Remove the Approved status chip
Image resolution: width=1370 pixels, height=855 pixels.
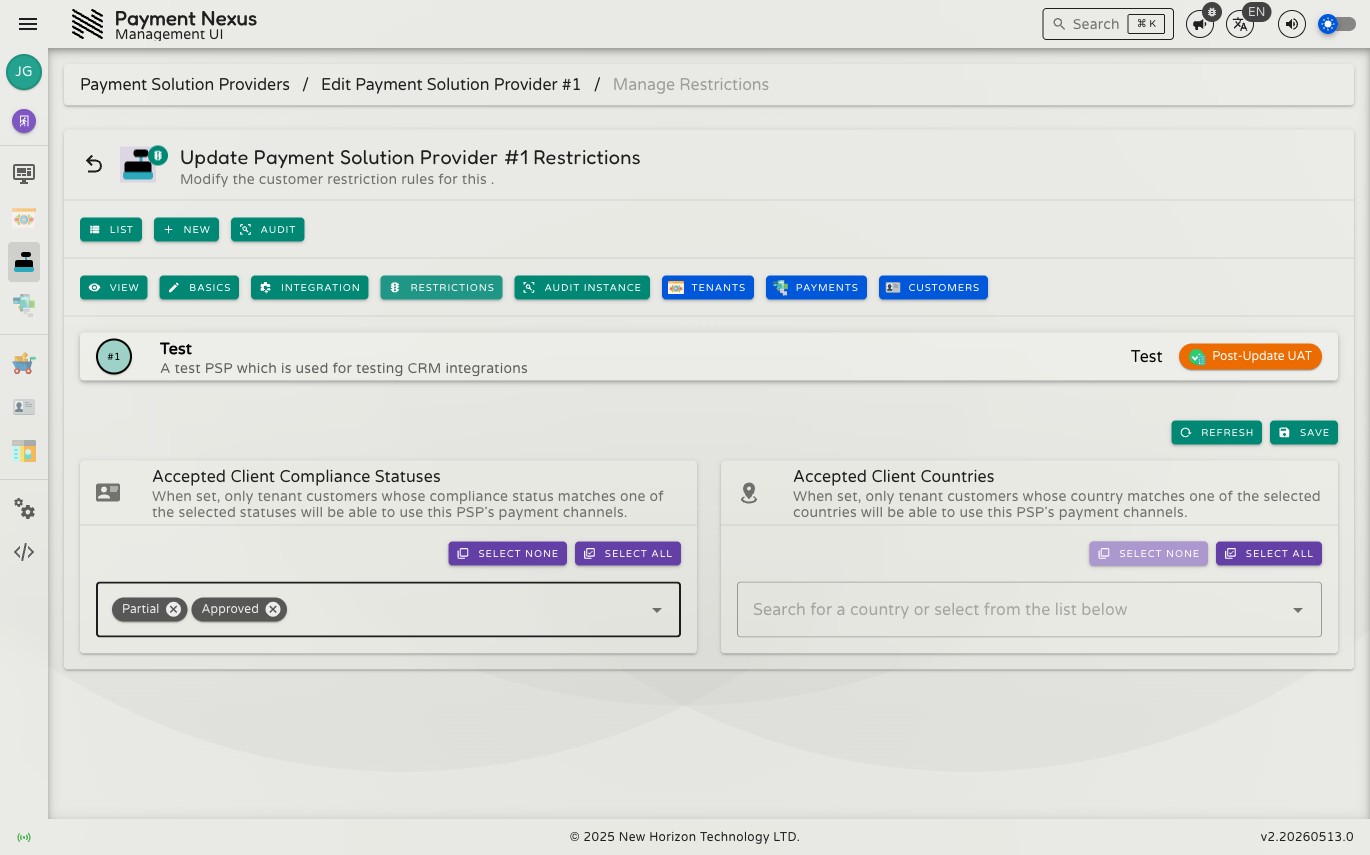[x=273, y=609]
